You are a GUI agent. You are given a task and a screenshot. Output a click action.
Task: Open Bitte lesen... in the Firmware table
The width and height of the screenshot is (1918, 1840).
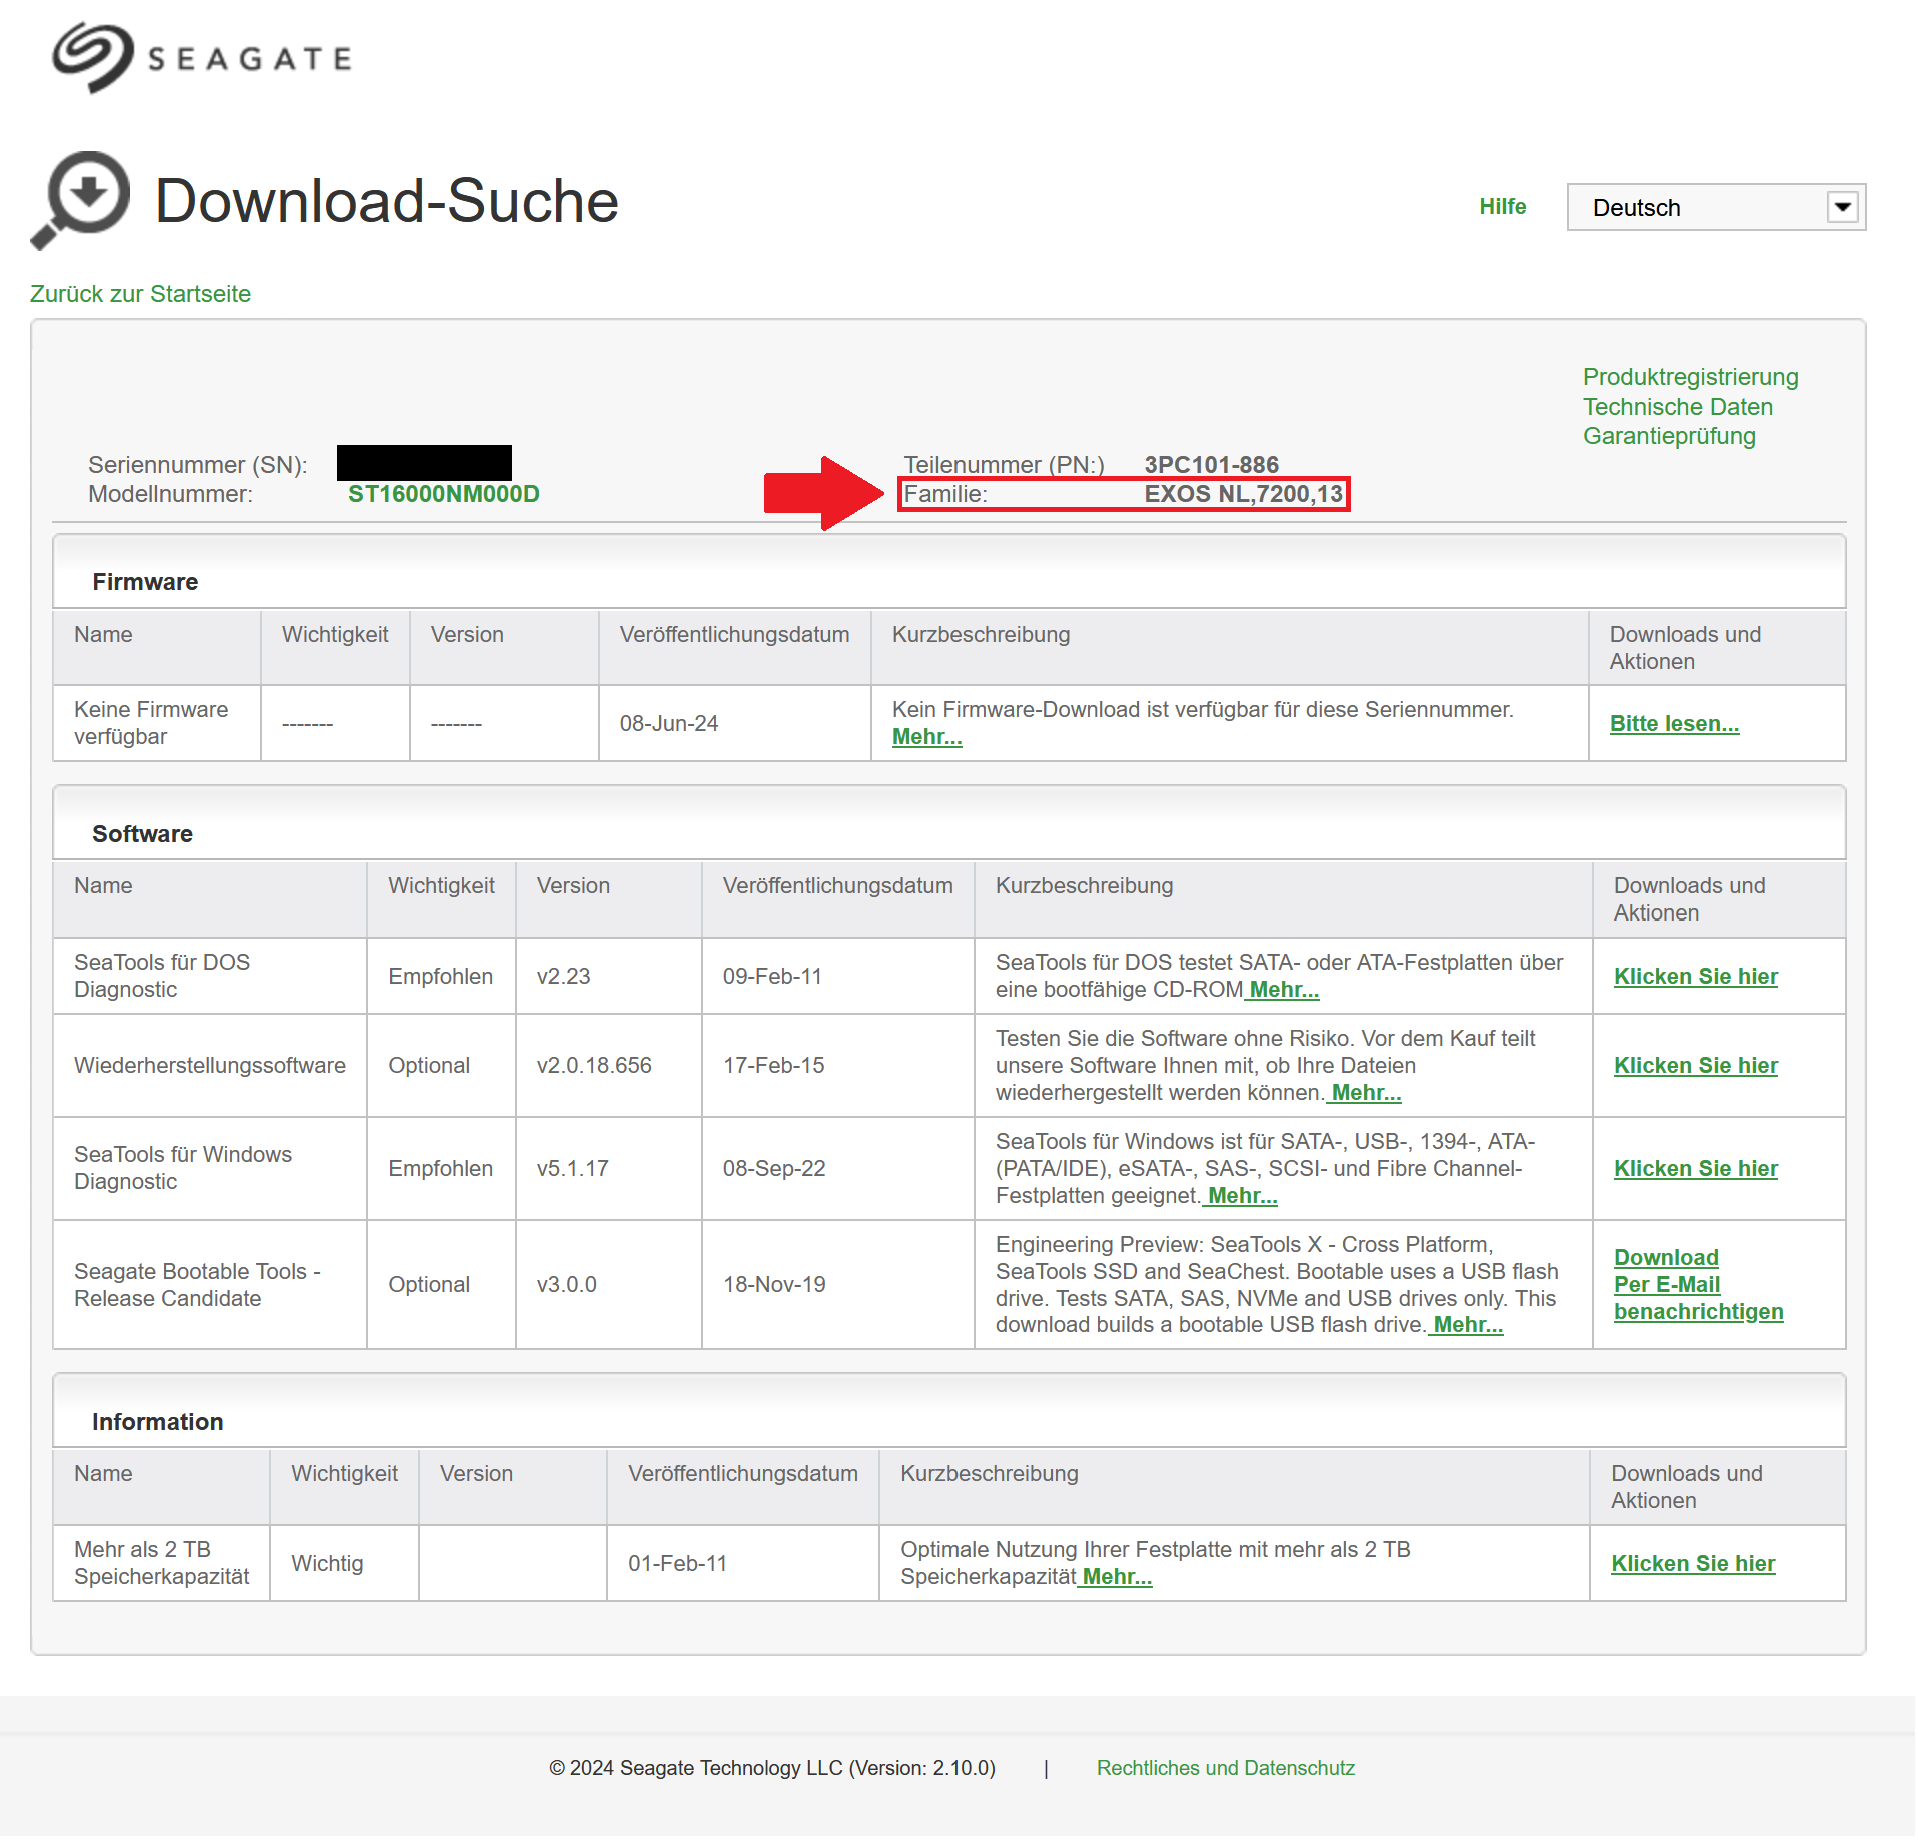pos(1674,723)
